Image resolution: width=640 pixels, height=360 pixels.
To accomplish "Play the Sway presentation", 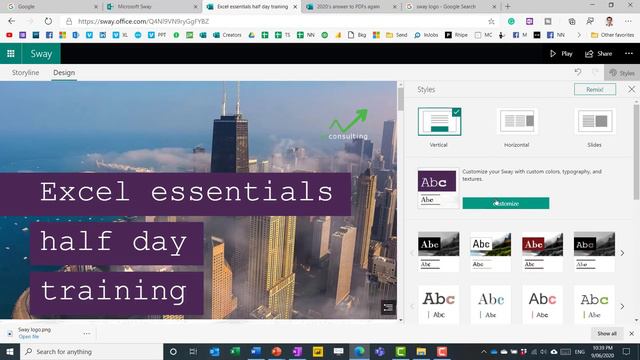I will coord(561,53).
